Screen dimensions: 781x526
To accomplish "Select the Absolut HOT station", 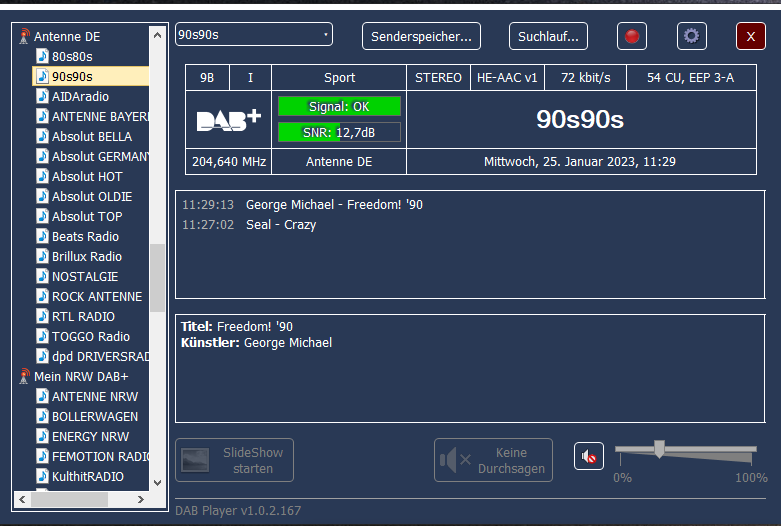I will [x=87, y=176].
